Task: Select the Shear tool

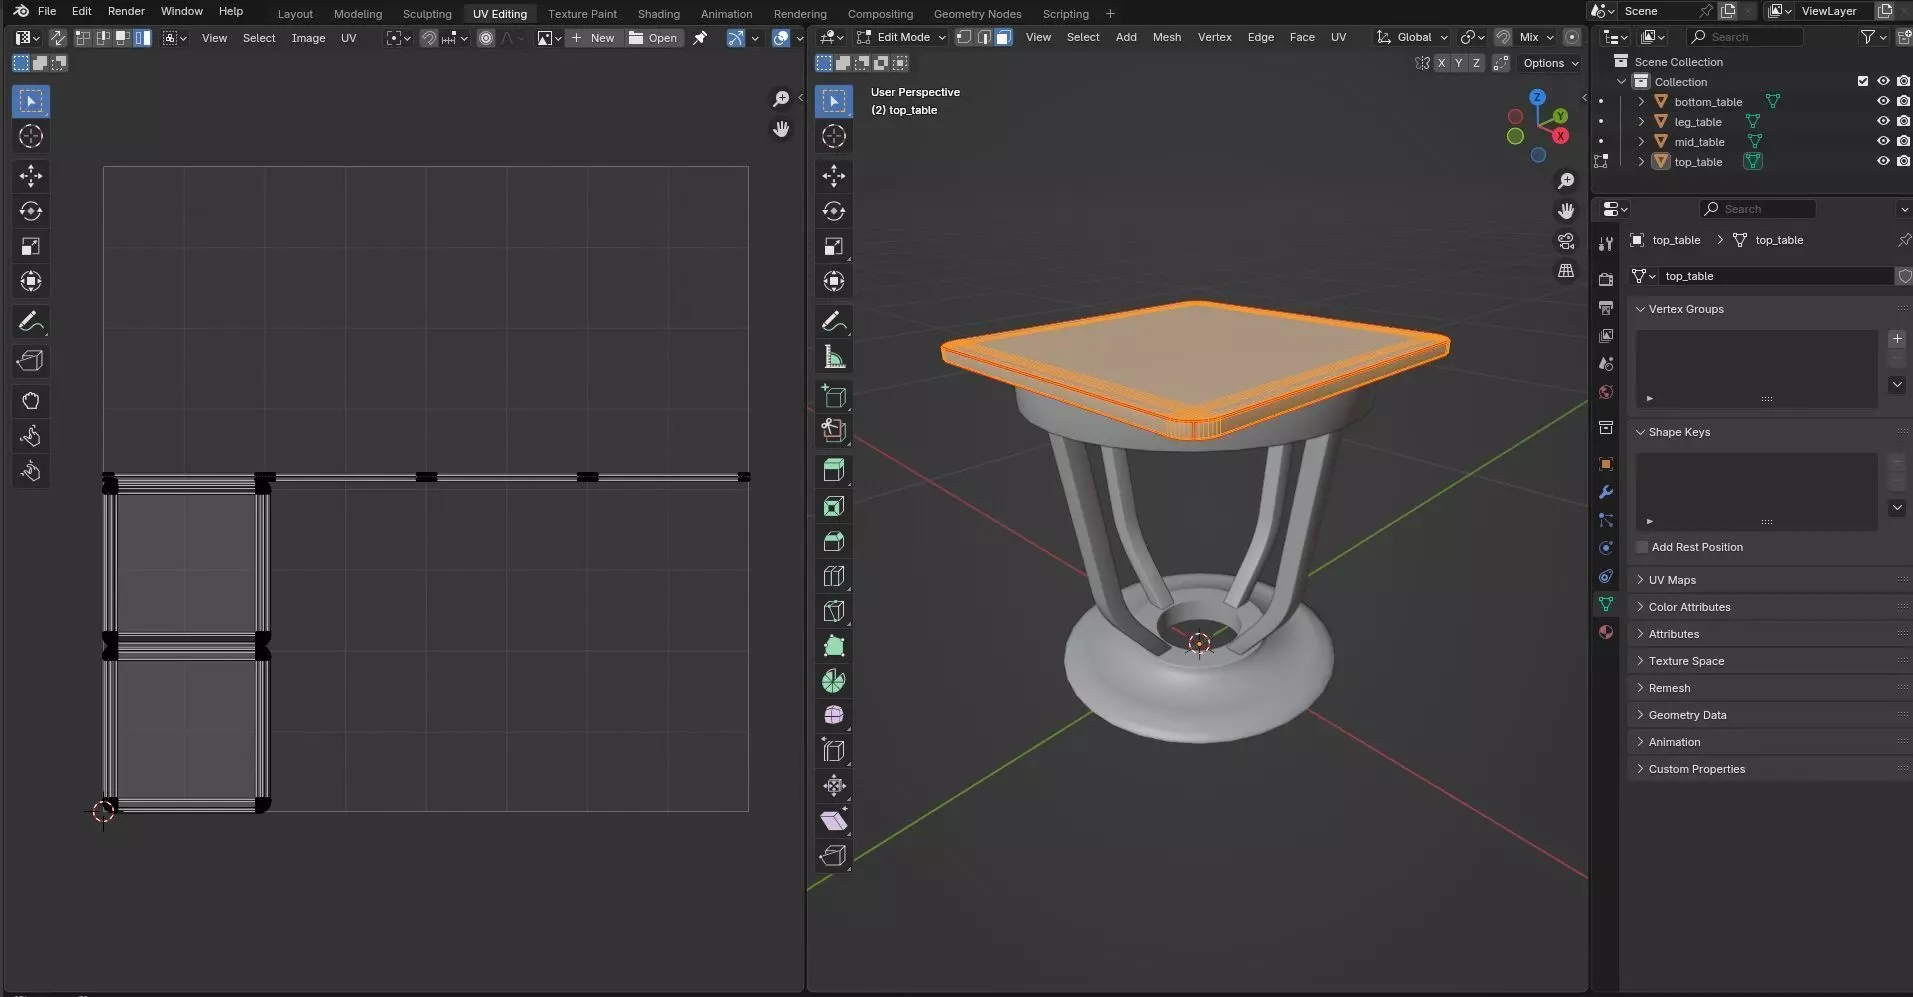Action: [x=834, y=821]
